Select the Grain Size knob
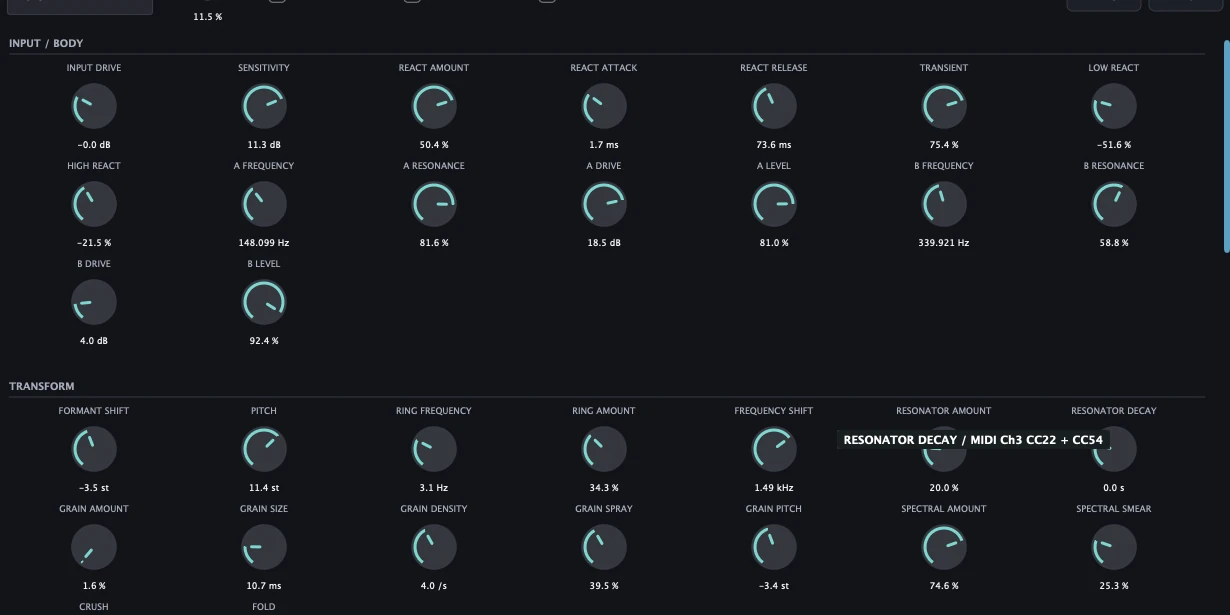Screen dimensions: 1230x615 coord(264,547)
